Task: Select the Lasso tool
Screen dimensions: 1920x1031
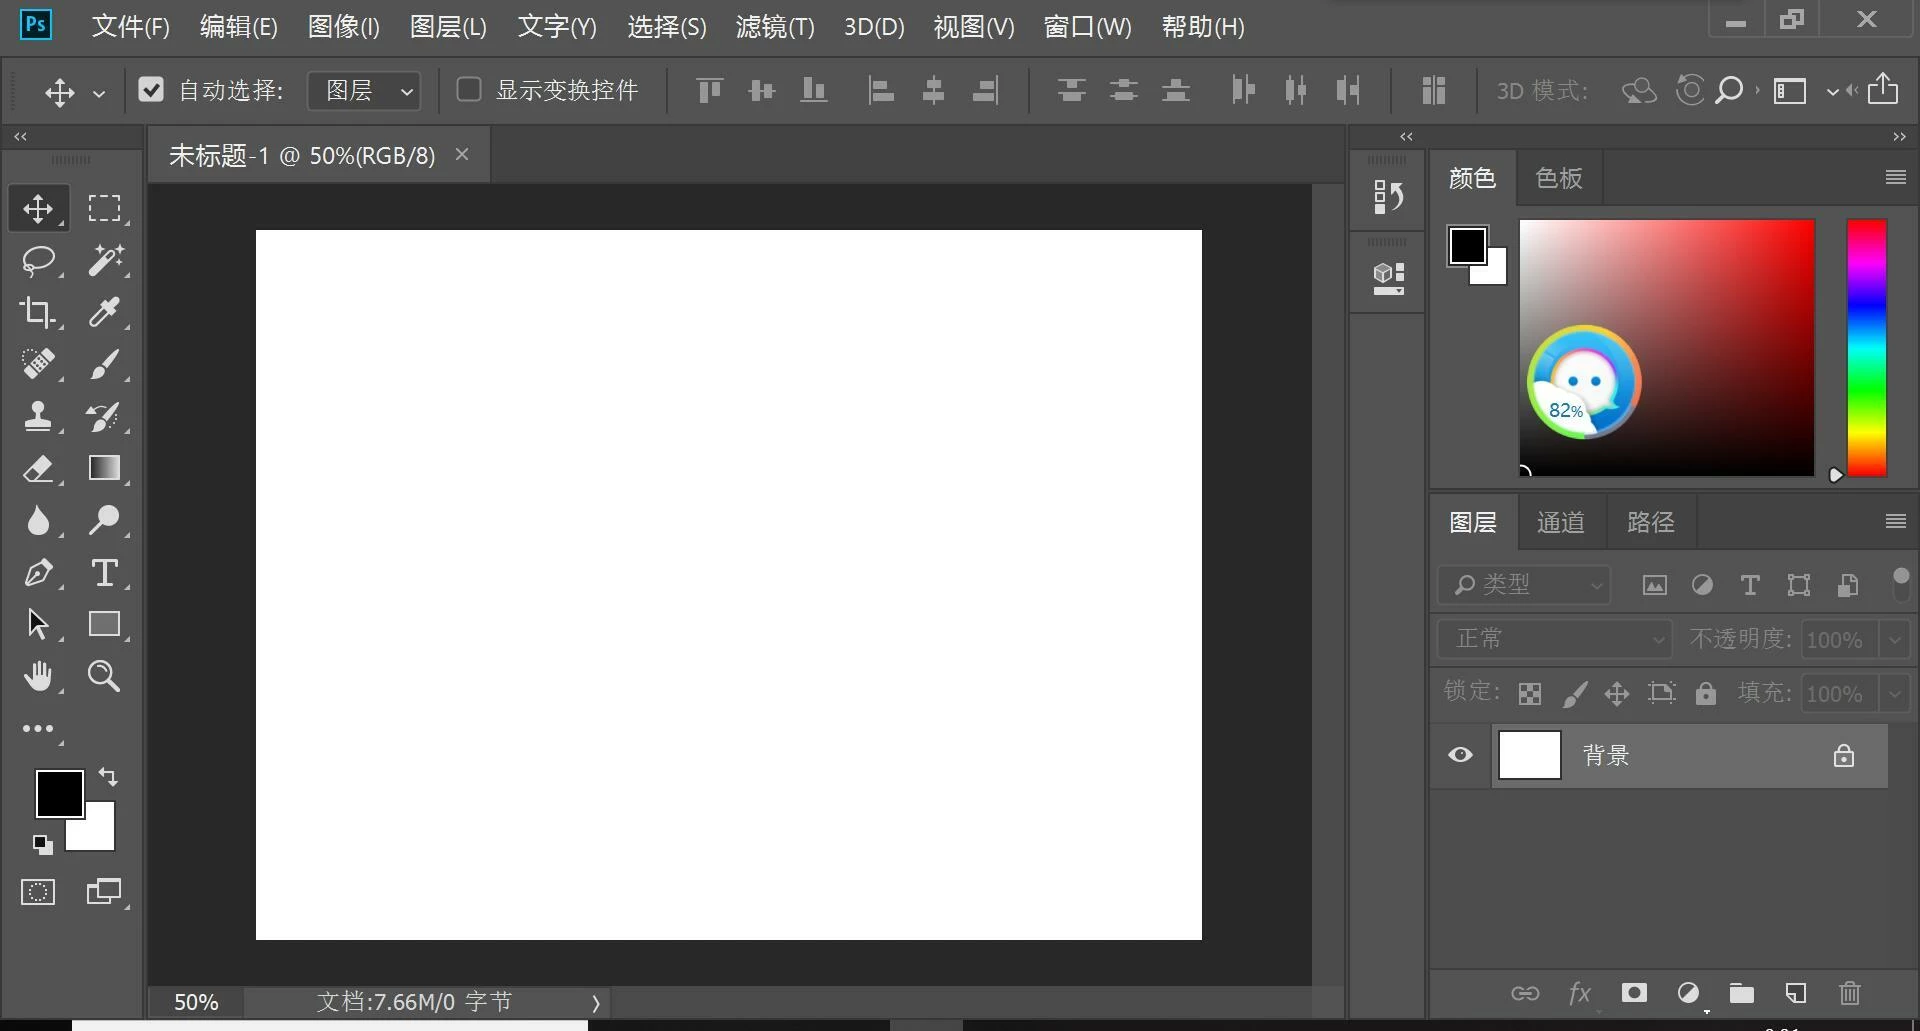Action: click(38, 260)
